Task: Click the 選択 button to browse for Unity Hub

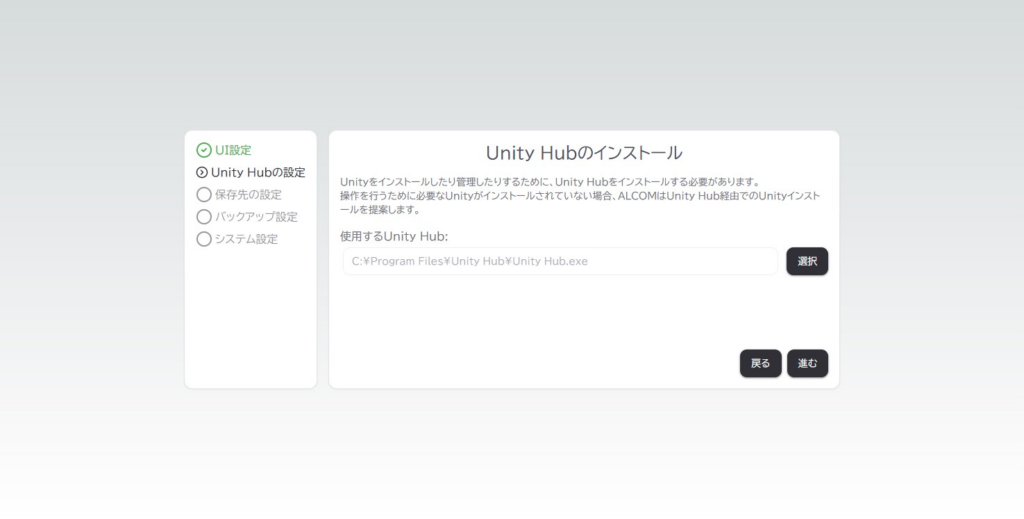Action: (807, 261)
